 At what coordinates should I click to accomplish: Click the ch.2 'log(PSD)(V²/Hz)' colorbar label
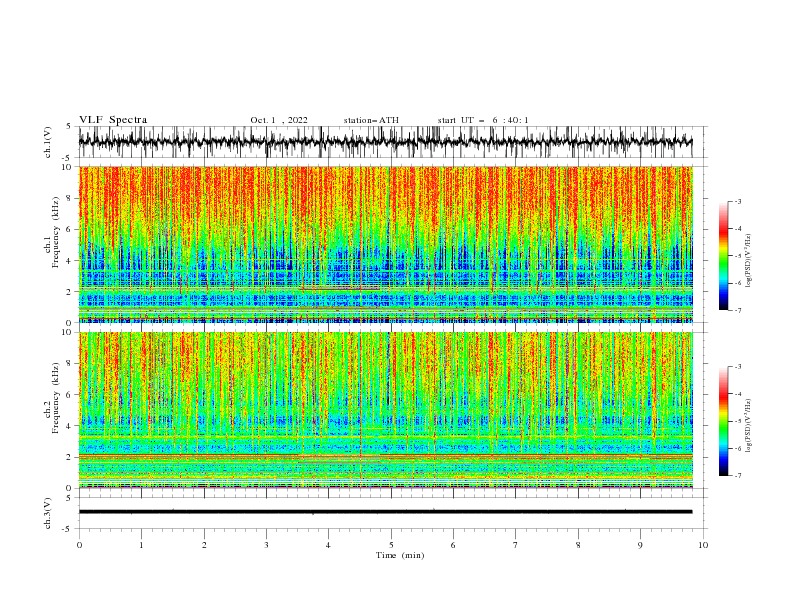[x=748, y=425]
